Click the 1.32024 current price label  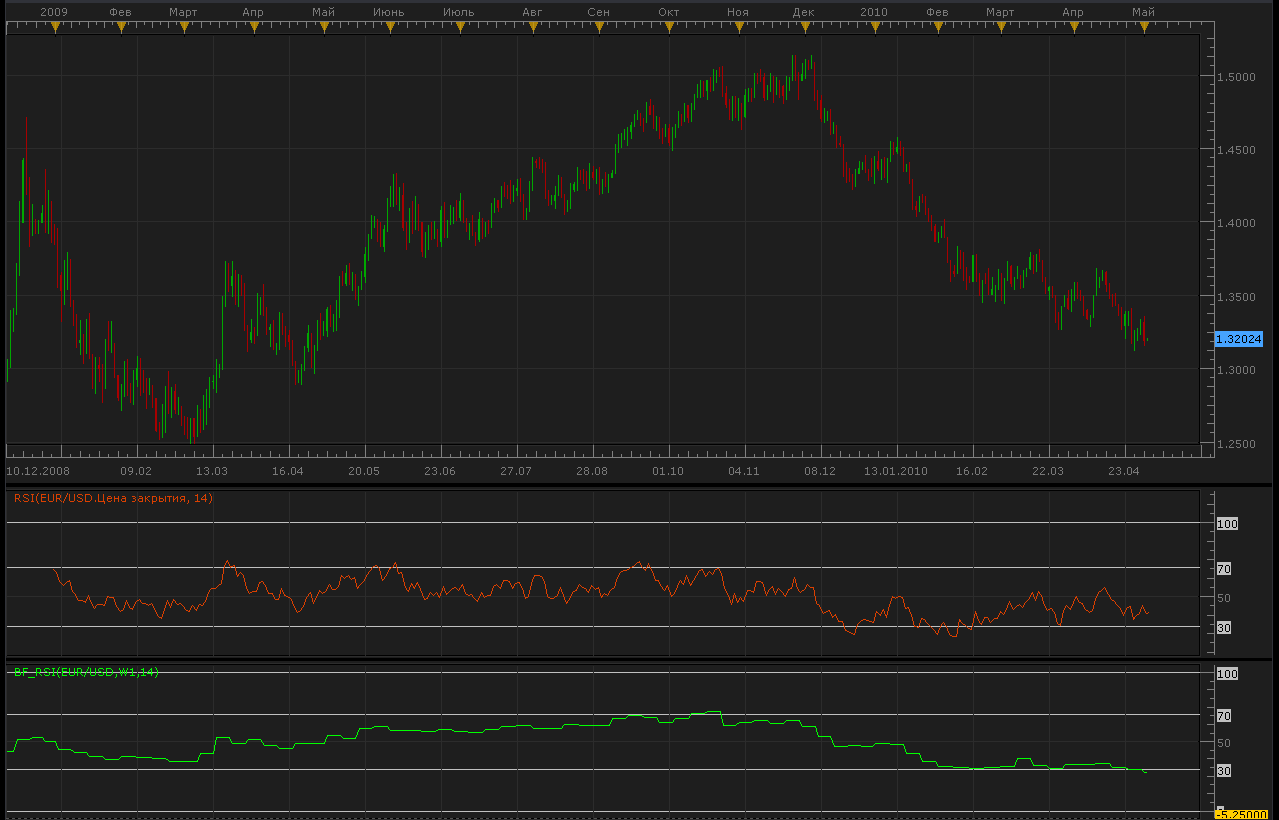coord(1238,339)
